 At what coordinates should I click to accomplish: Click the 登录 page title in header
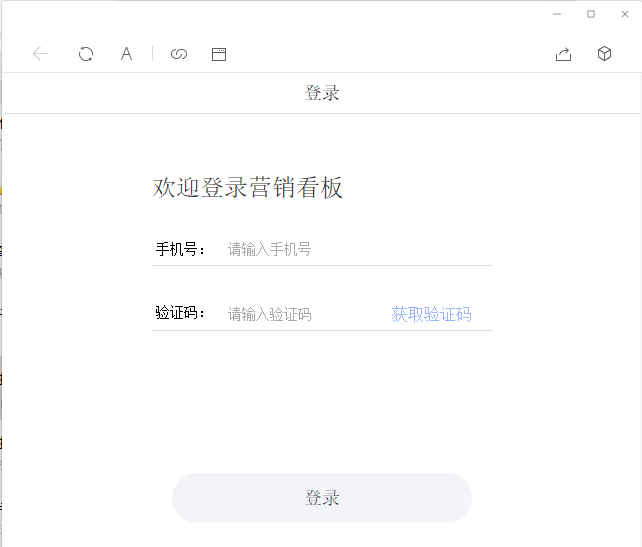(322, 93)
